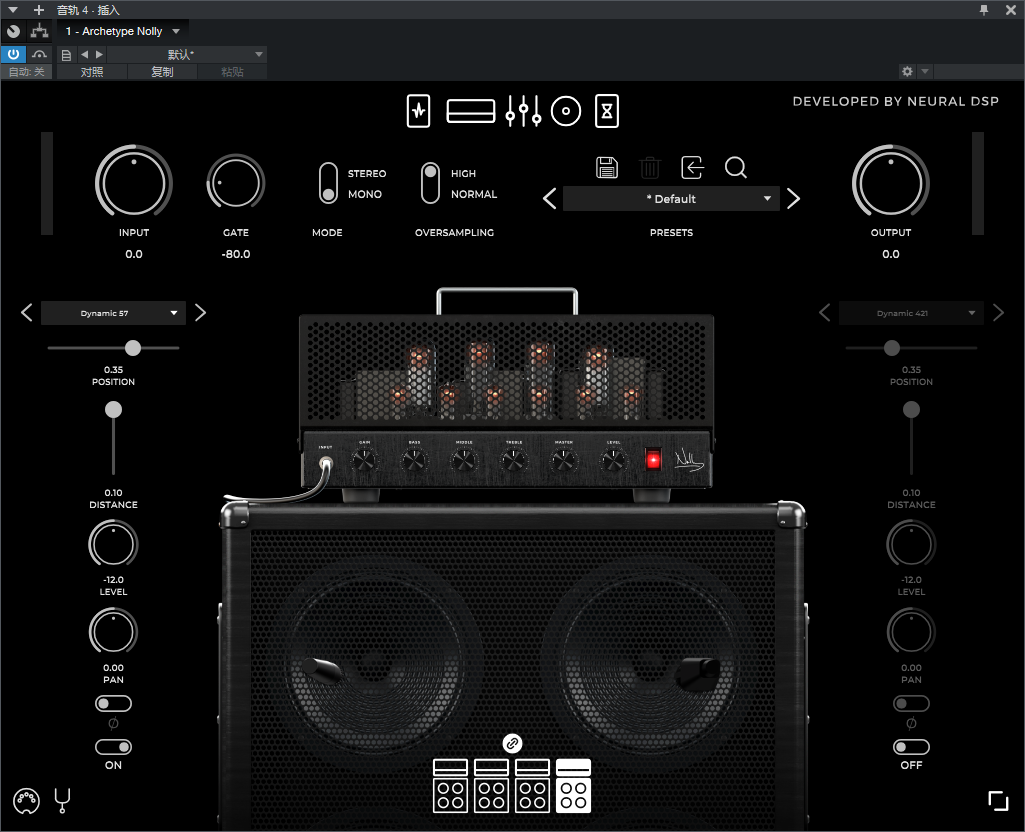Open the window menu arrow at top-left
The width and height of the screenshot is (1025, 832).
tap(13, 10)
